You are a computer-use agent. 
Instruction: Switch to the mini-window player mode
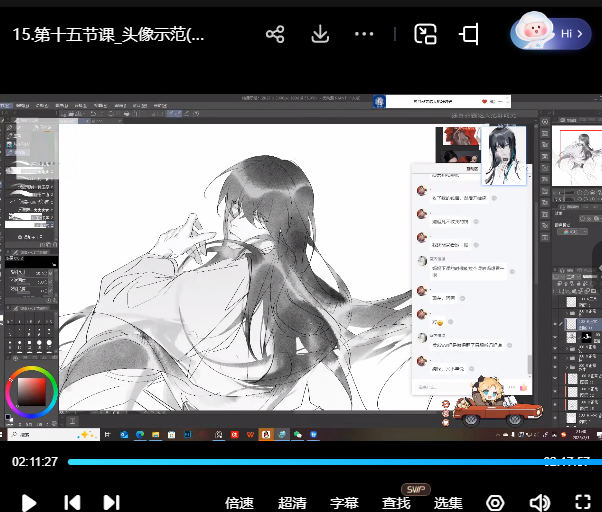coord(426,34)
